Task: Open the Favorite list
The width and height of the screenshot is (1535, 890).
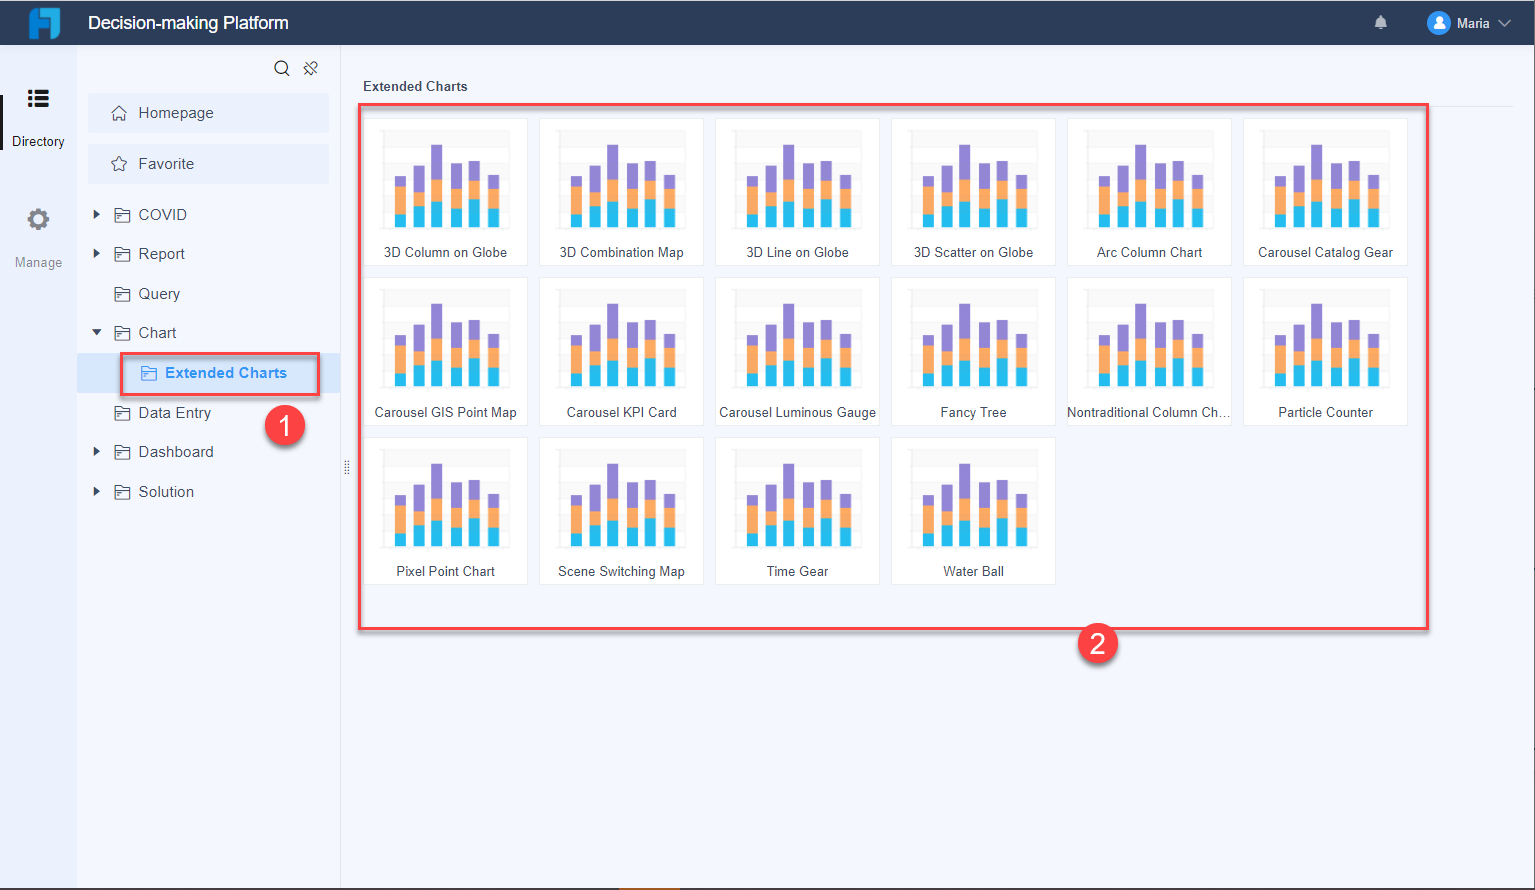Action: [x=208, y=164]
